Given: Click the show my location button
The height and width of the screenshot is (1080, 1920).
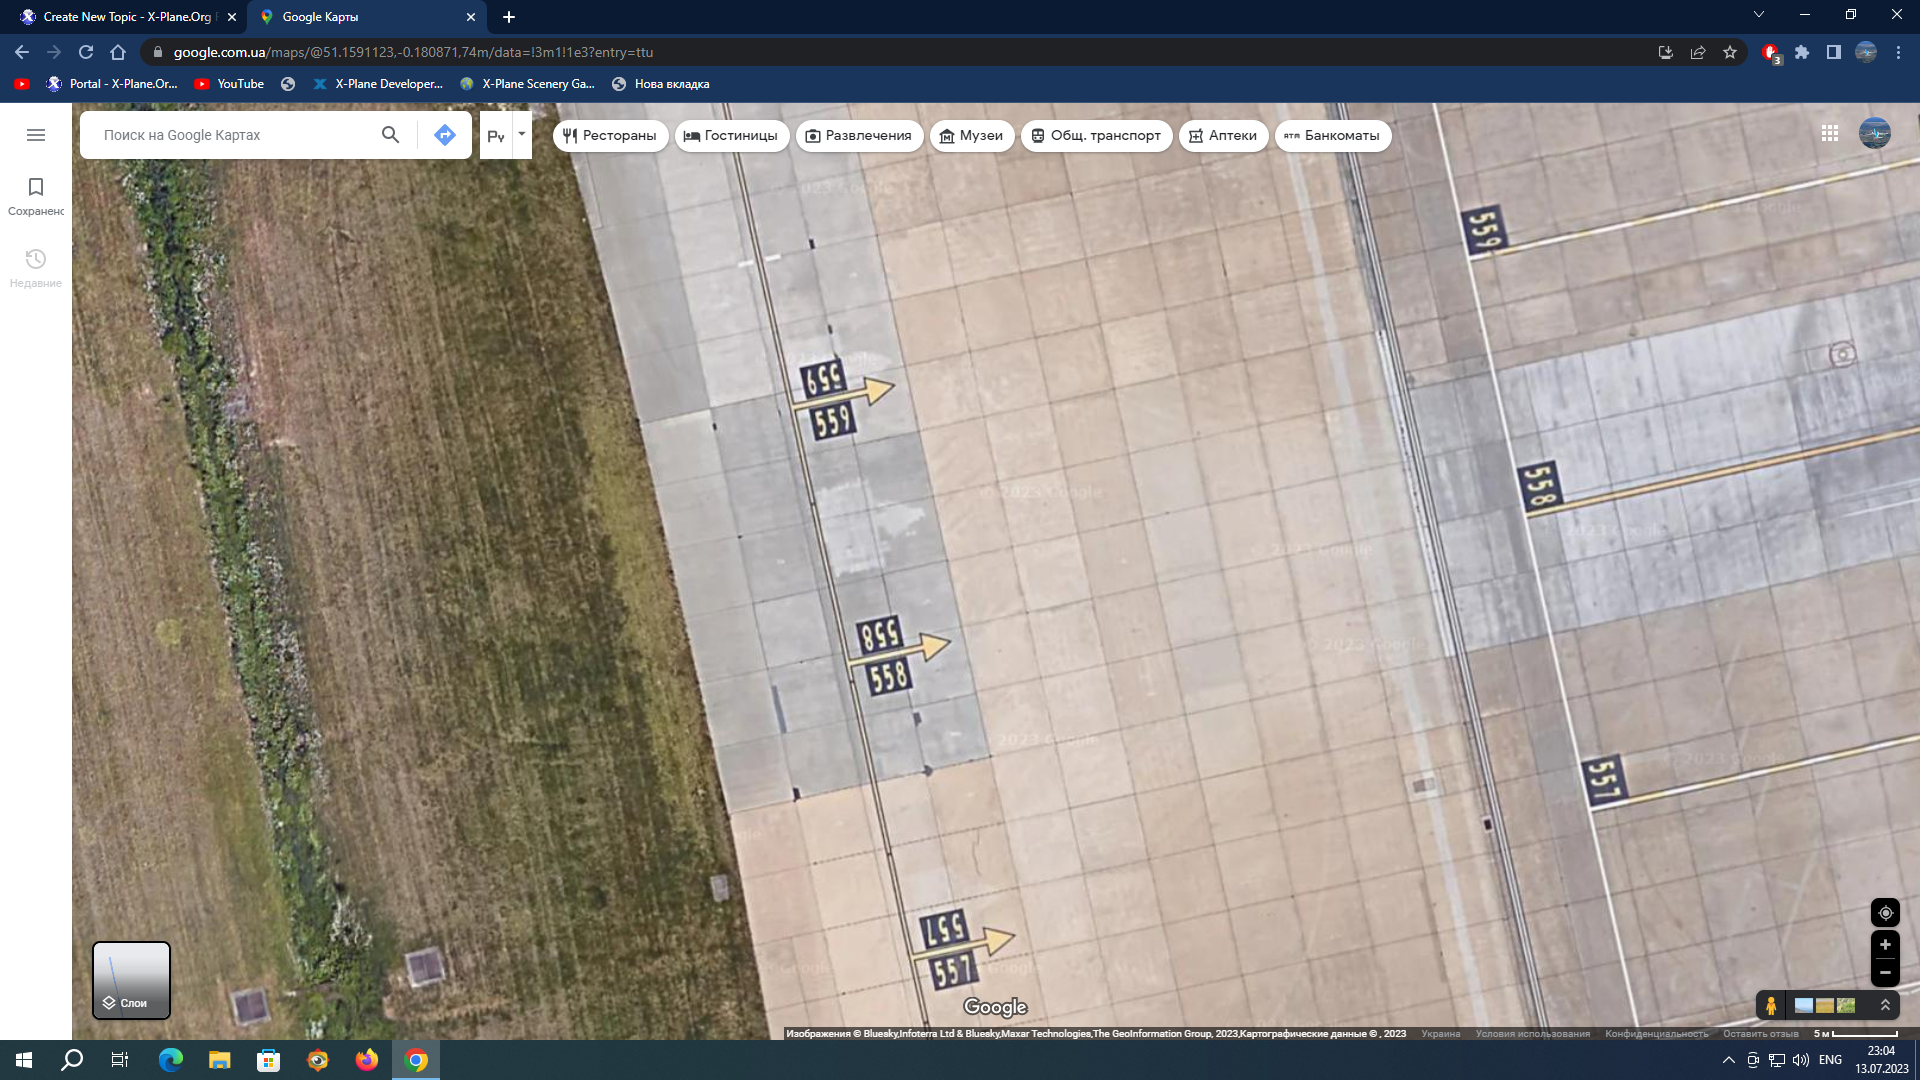Looking at the screenshot, I should click(1885, 913).
